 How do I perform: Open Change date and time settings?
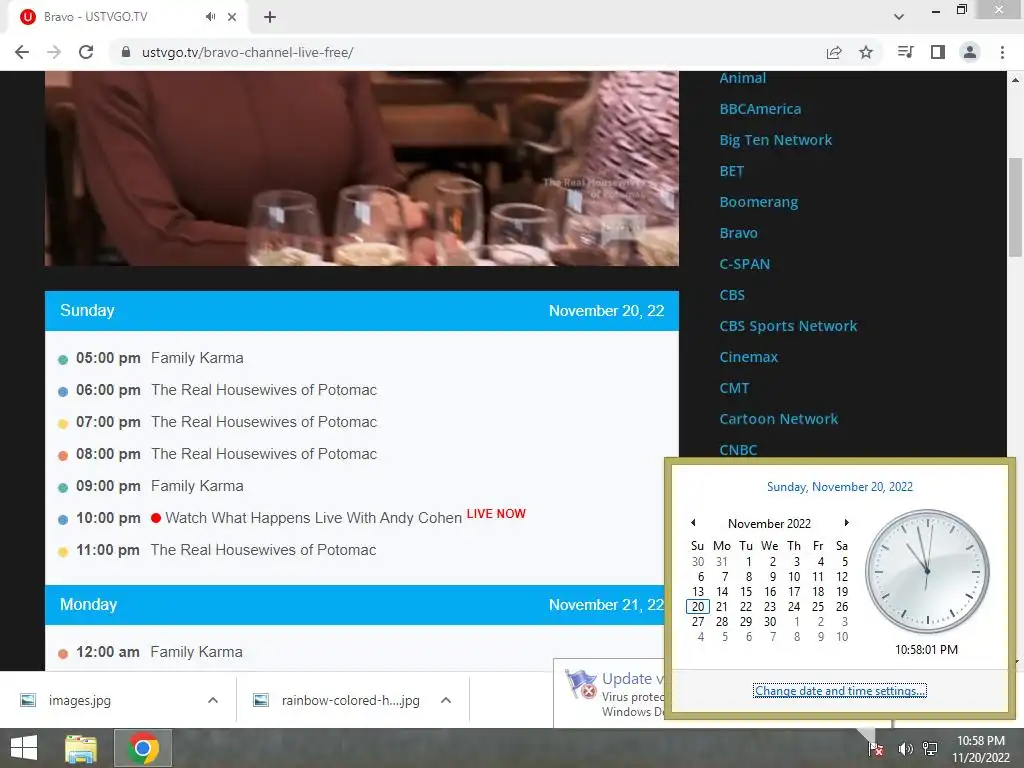(840, 691)
